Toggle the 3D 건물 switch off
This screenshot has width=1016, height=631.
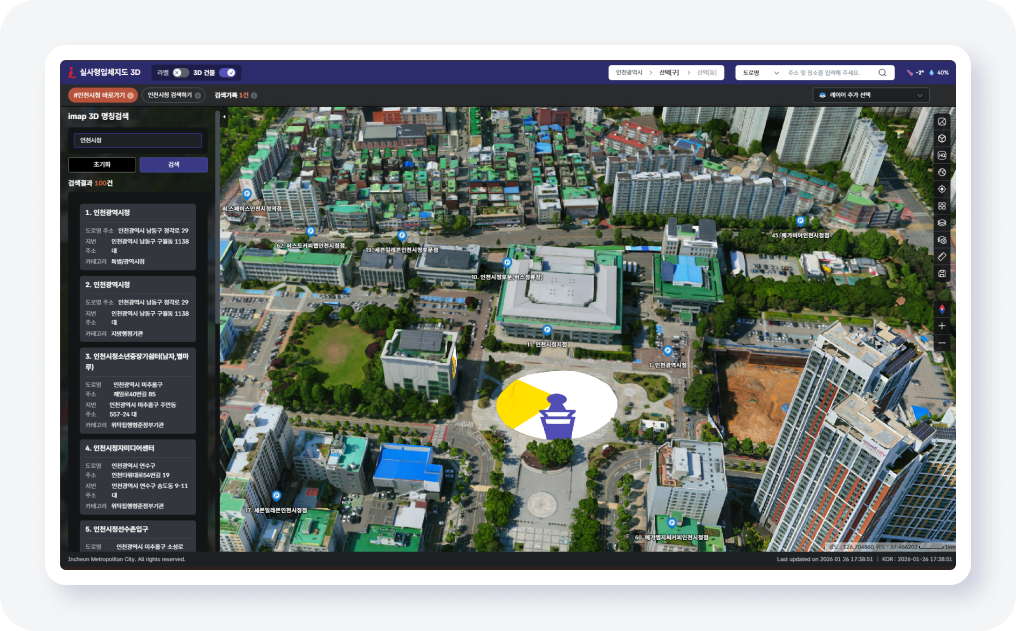[228, 73]
